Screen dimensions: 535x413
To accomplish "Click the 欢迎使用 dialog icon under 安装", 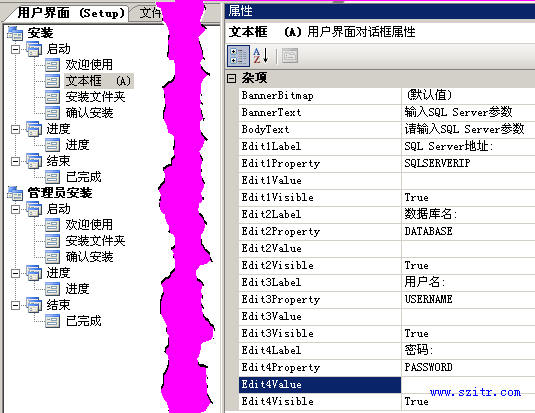I will [x=52, y=65].
